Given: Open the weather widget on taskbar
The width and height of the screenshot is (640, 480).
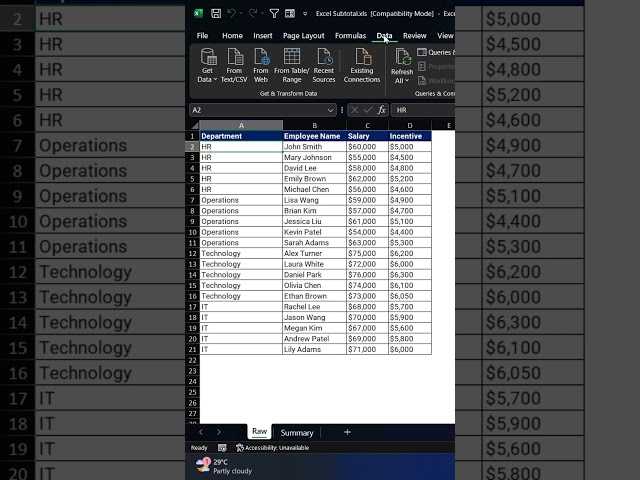Looking at the screenshot, I should (x=224, y=467).
